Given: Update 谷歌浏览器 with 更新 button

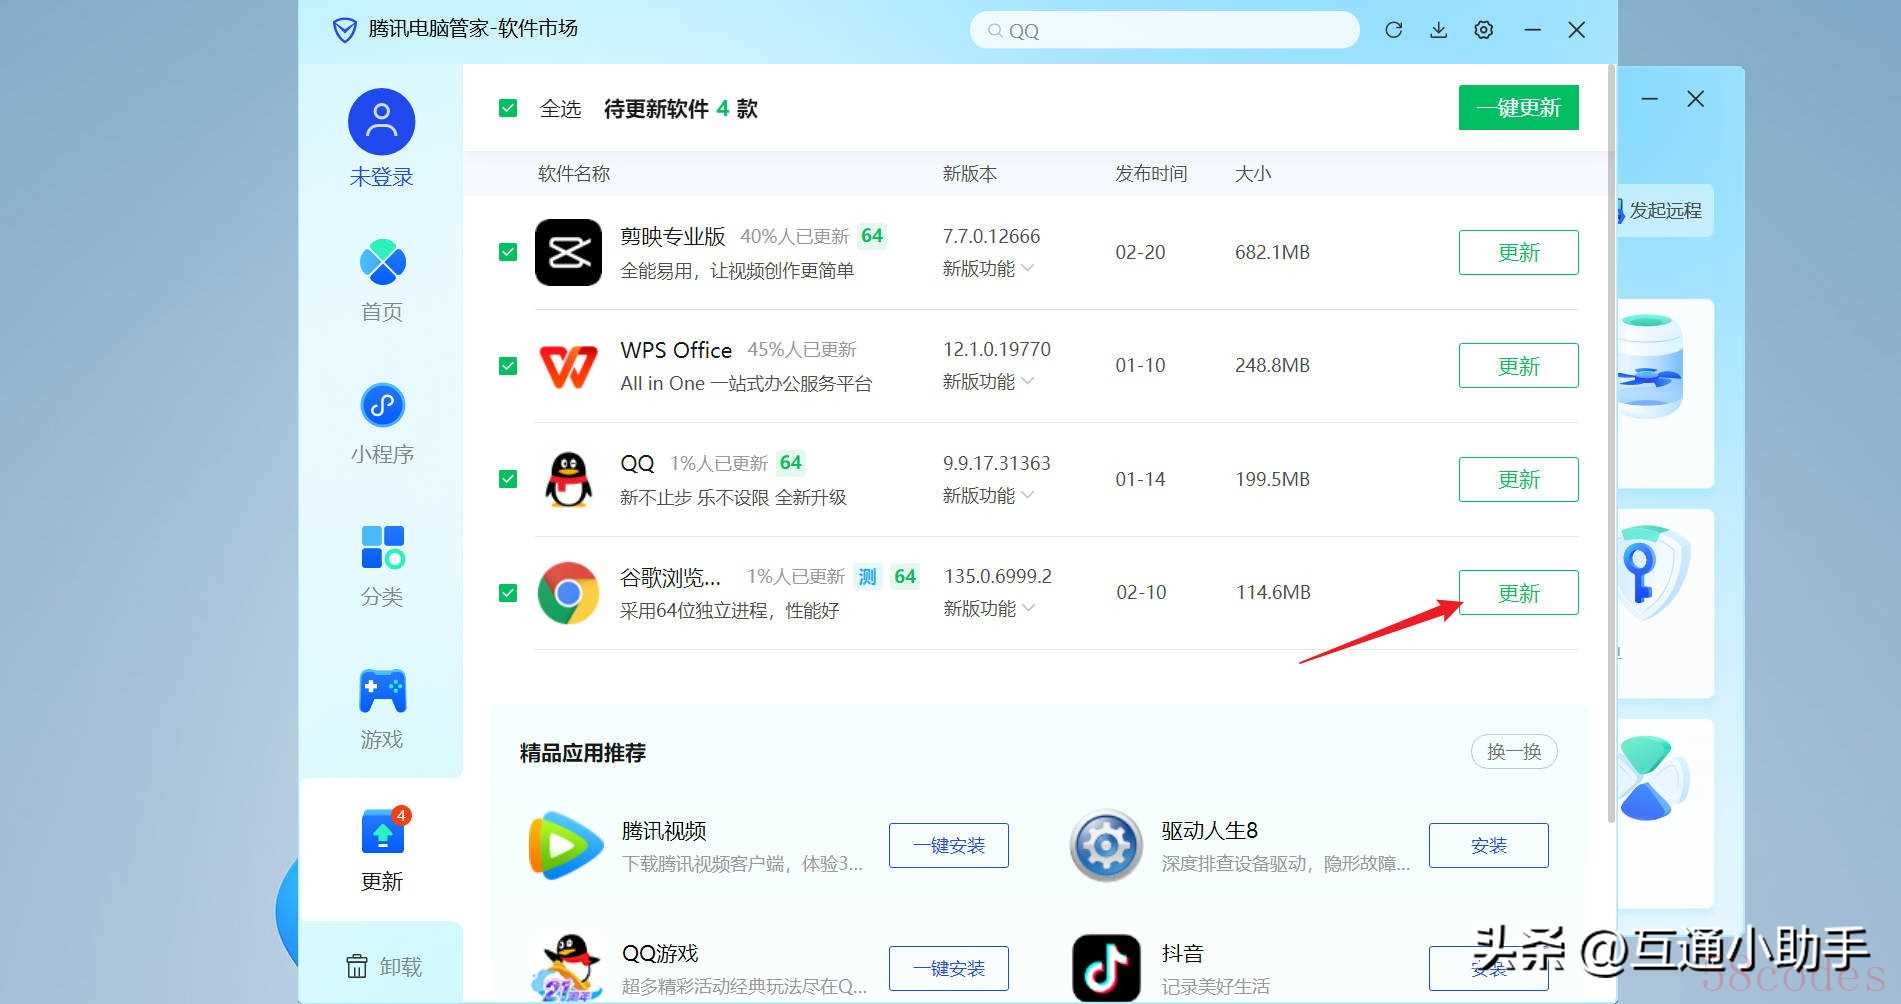Looking at the screenshot, I should 1518,593.
